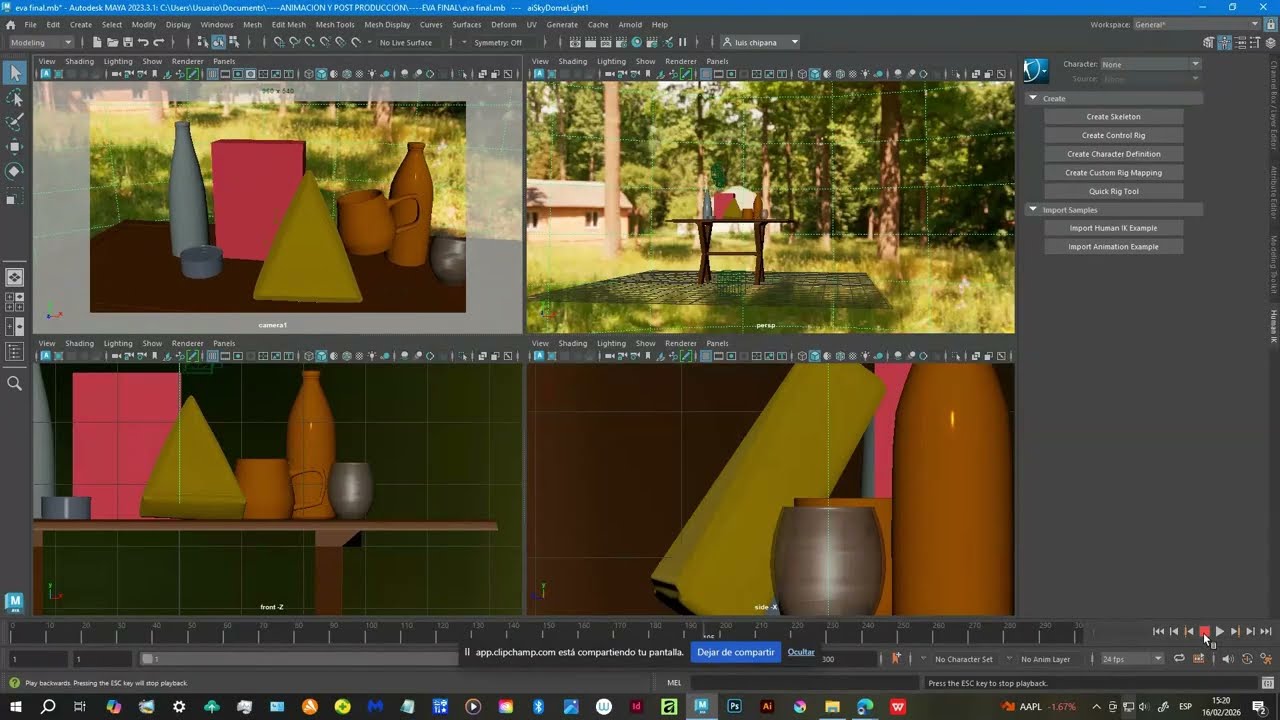Open the HumanIK logo menu icon

click(x=1036, y=70)
